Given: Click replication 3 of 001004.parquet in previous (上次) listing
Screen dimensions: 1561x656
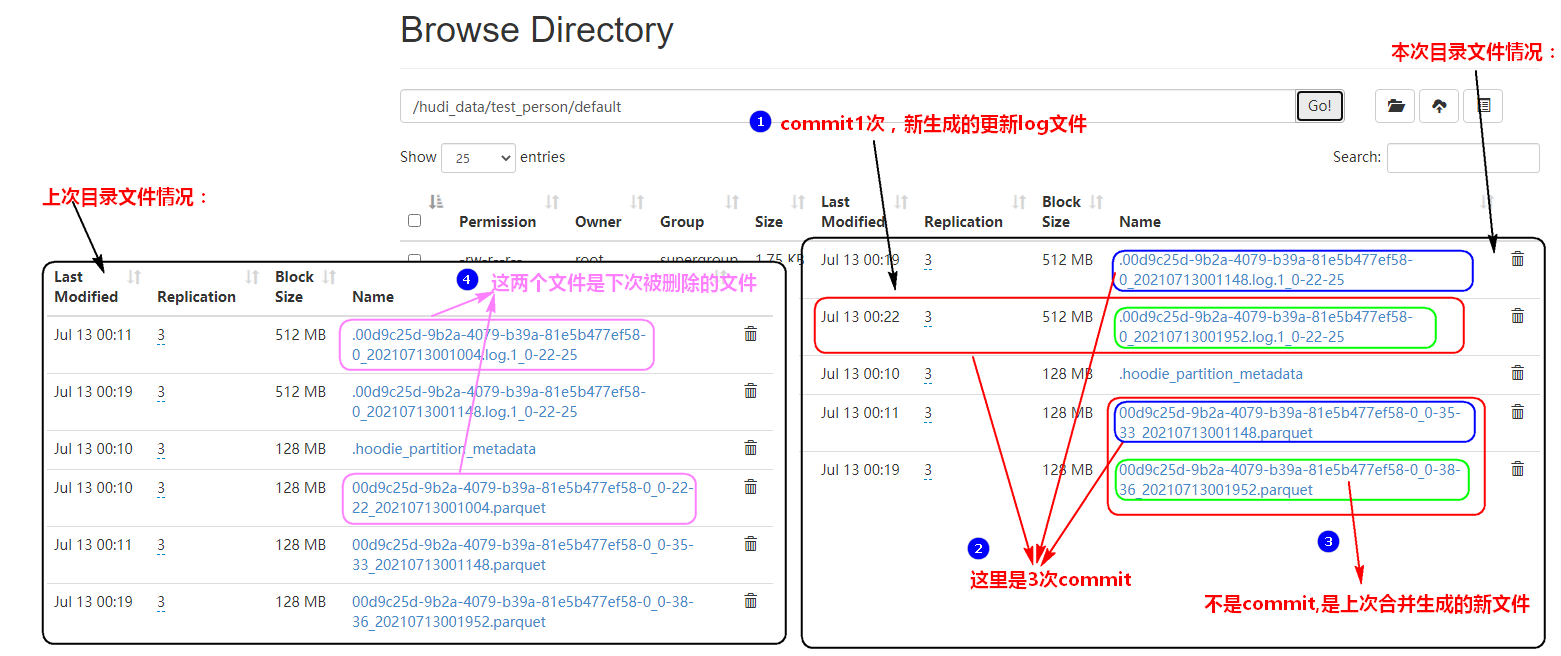Looking at the screenshot, I should (x=161, y=489).
